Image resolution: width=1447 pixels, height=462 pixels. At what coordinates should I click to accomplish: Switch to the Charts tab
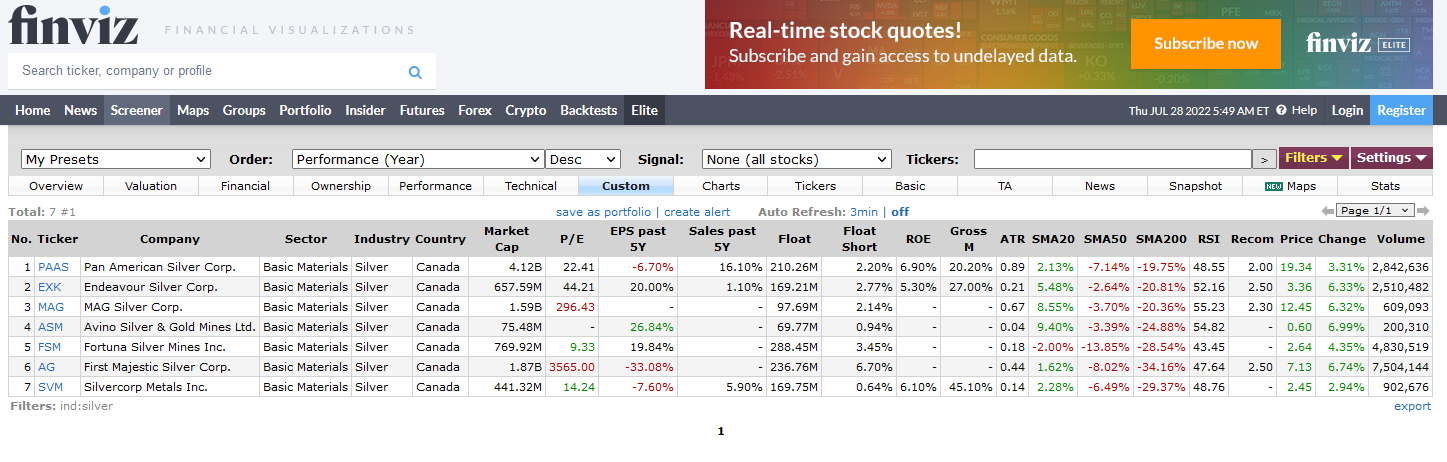721,186
